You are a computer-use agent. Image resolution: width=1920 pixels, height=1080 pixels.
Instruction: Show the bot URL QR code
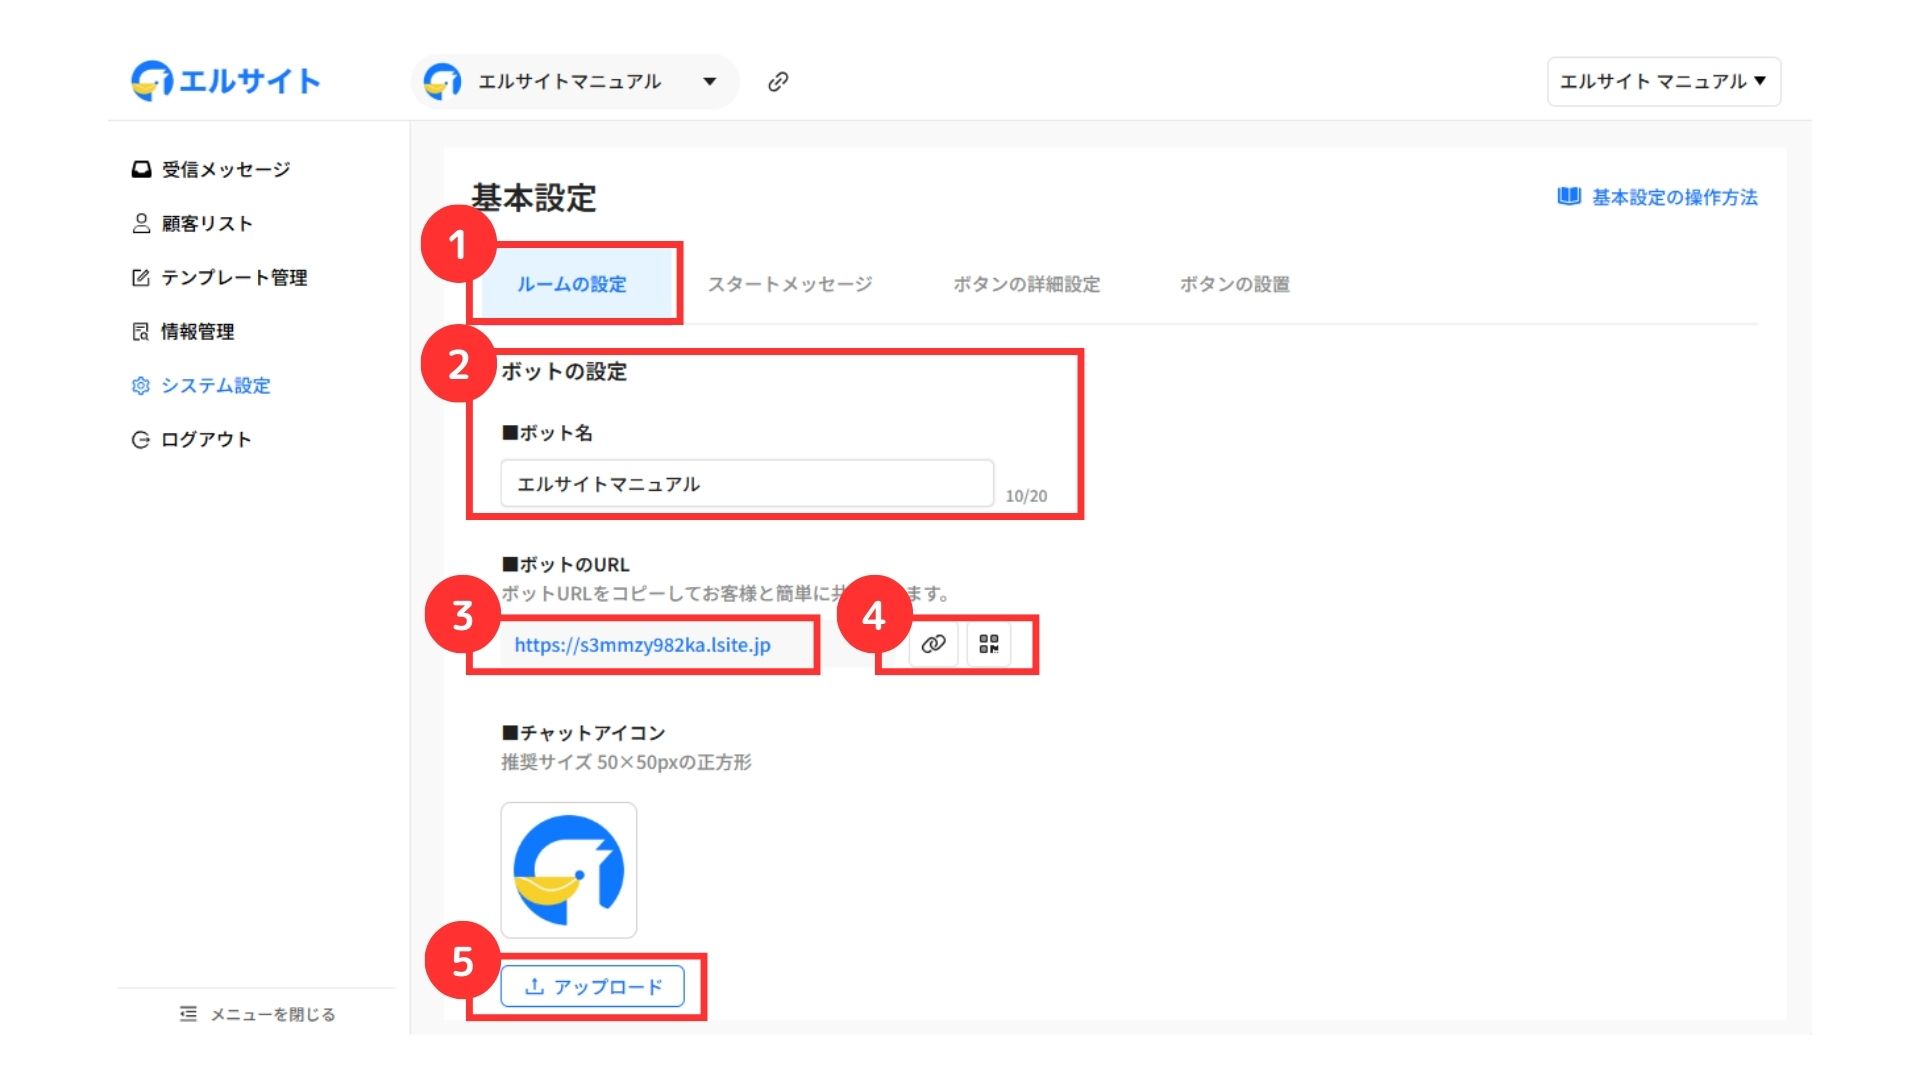989,644
